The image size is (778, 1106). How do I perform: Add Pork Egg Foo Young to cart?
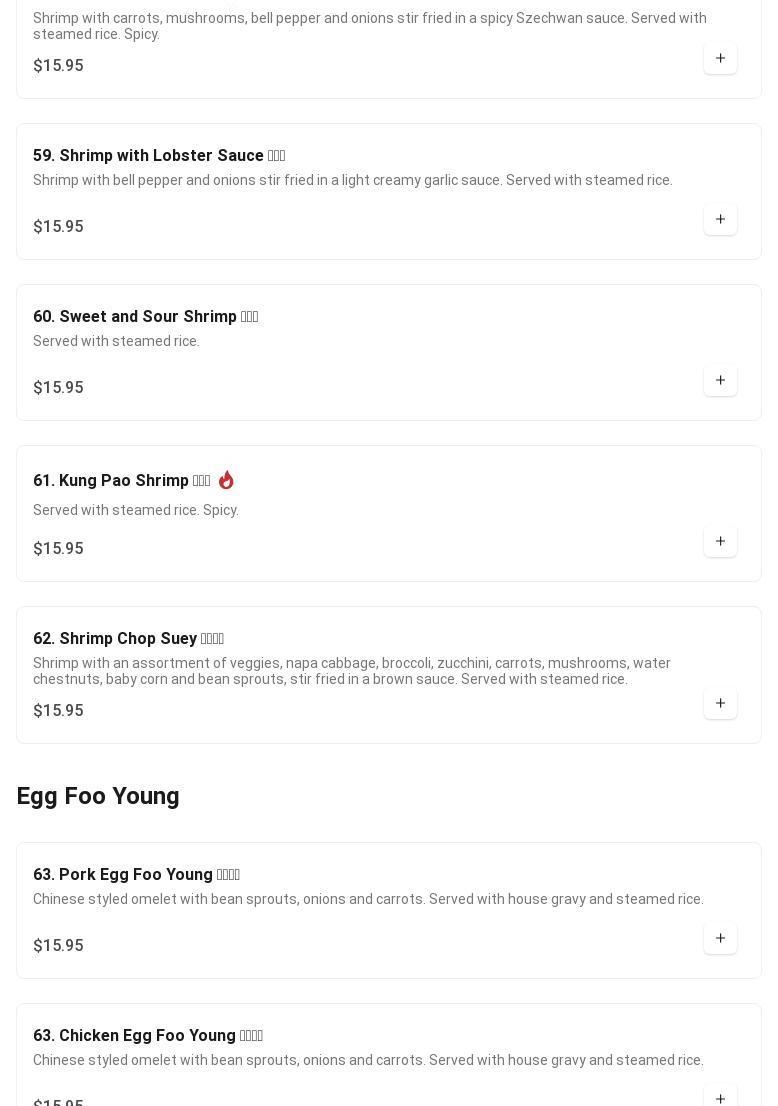coord(720,937)
